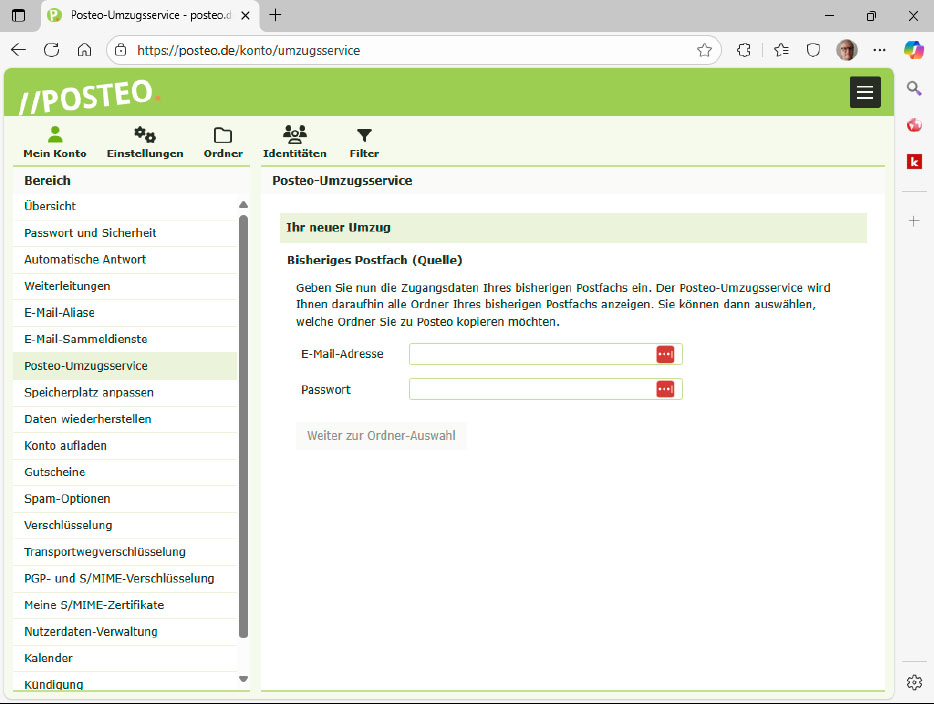Go to E-Mail-Aliase in sidebar
This screenshot has height=704, width=934.
(x=59, y=313)
